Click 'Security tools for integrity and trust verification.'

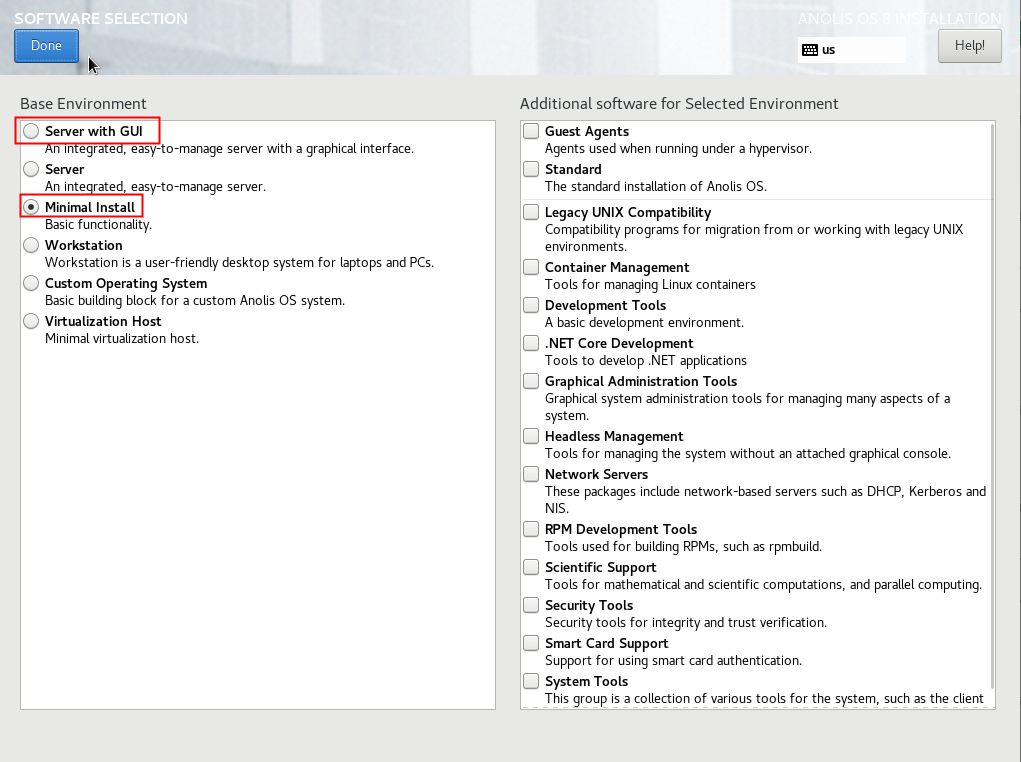(x=686, y=623)
